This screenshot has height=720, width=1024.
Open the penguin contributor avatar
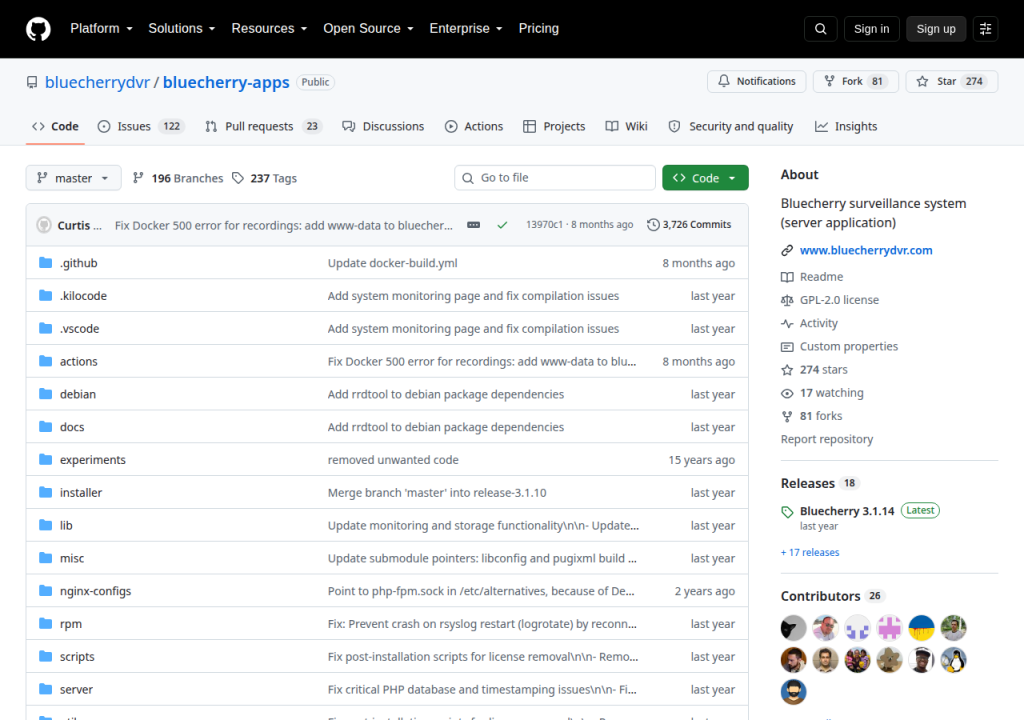(x=953, y=660)
